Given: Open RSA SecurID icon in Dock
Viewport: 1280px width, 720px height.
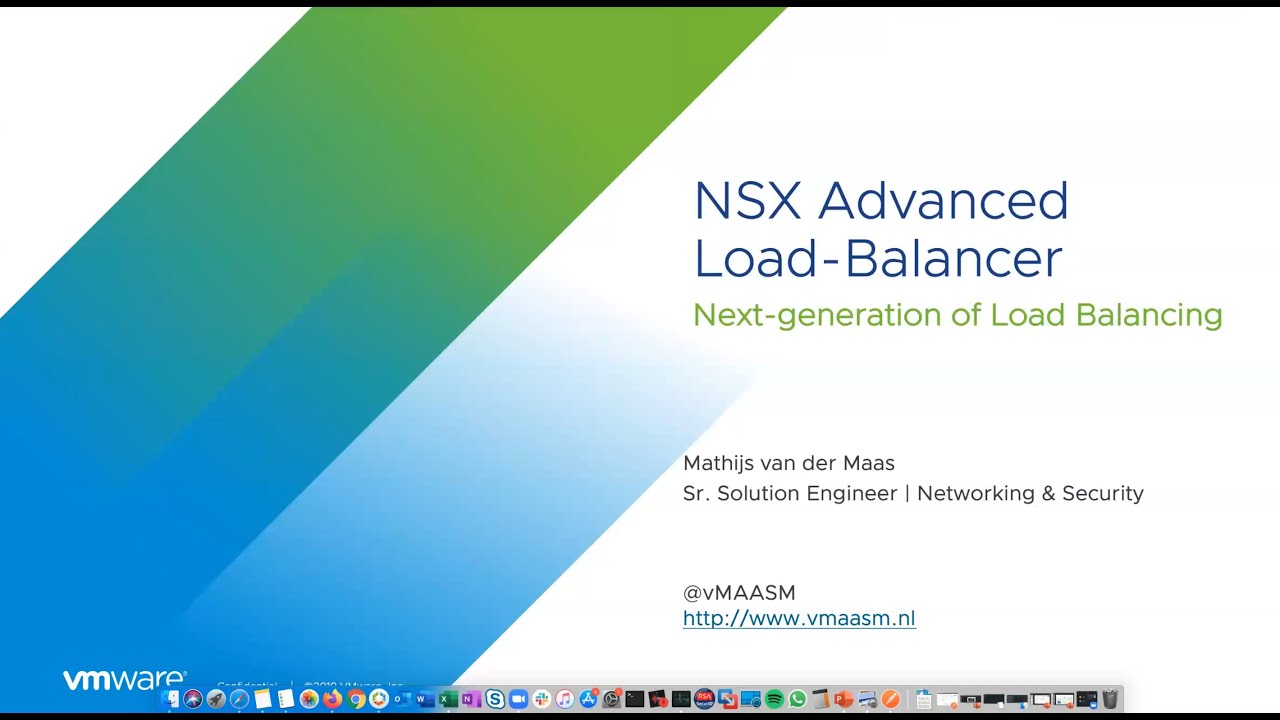Looking at the screenshot, I should pyautogui.click(x=704, y=699).
